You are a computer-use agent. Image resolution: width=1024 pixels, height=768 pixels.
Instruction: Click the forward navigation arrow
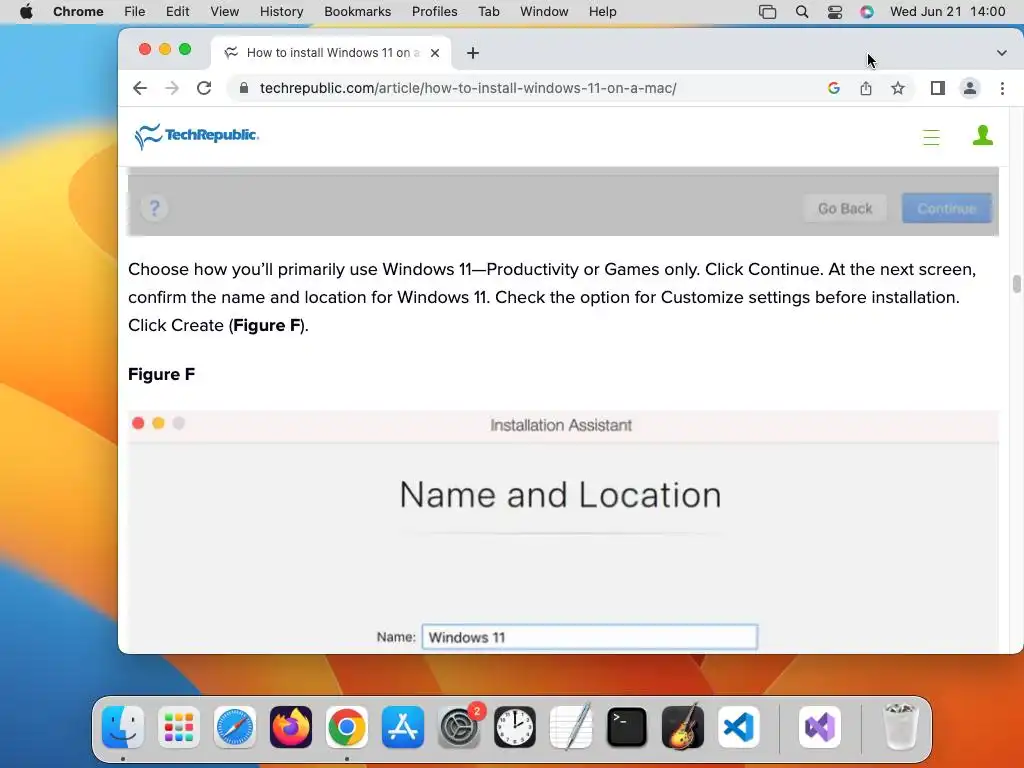point(172,88)
